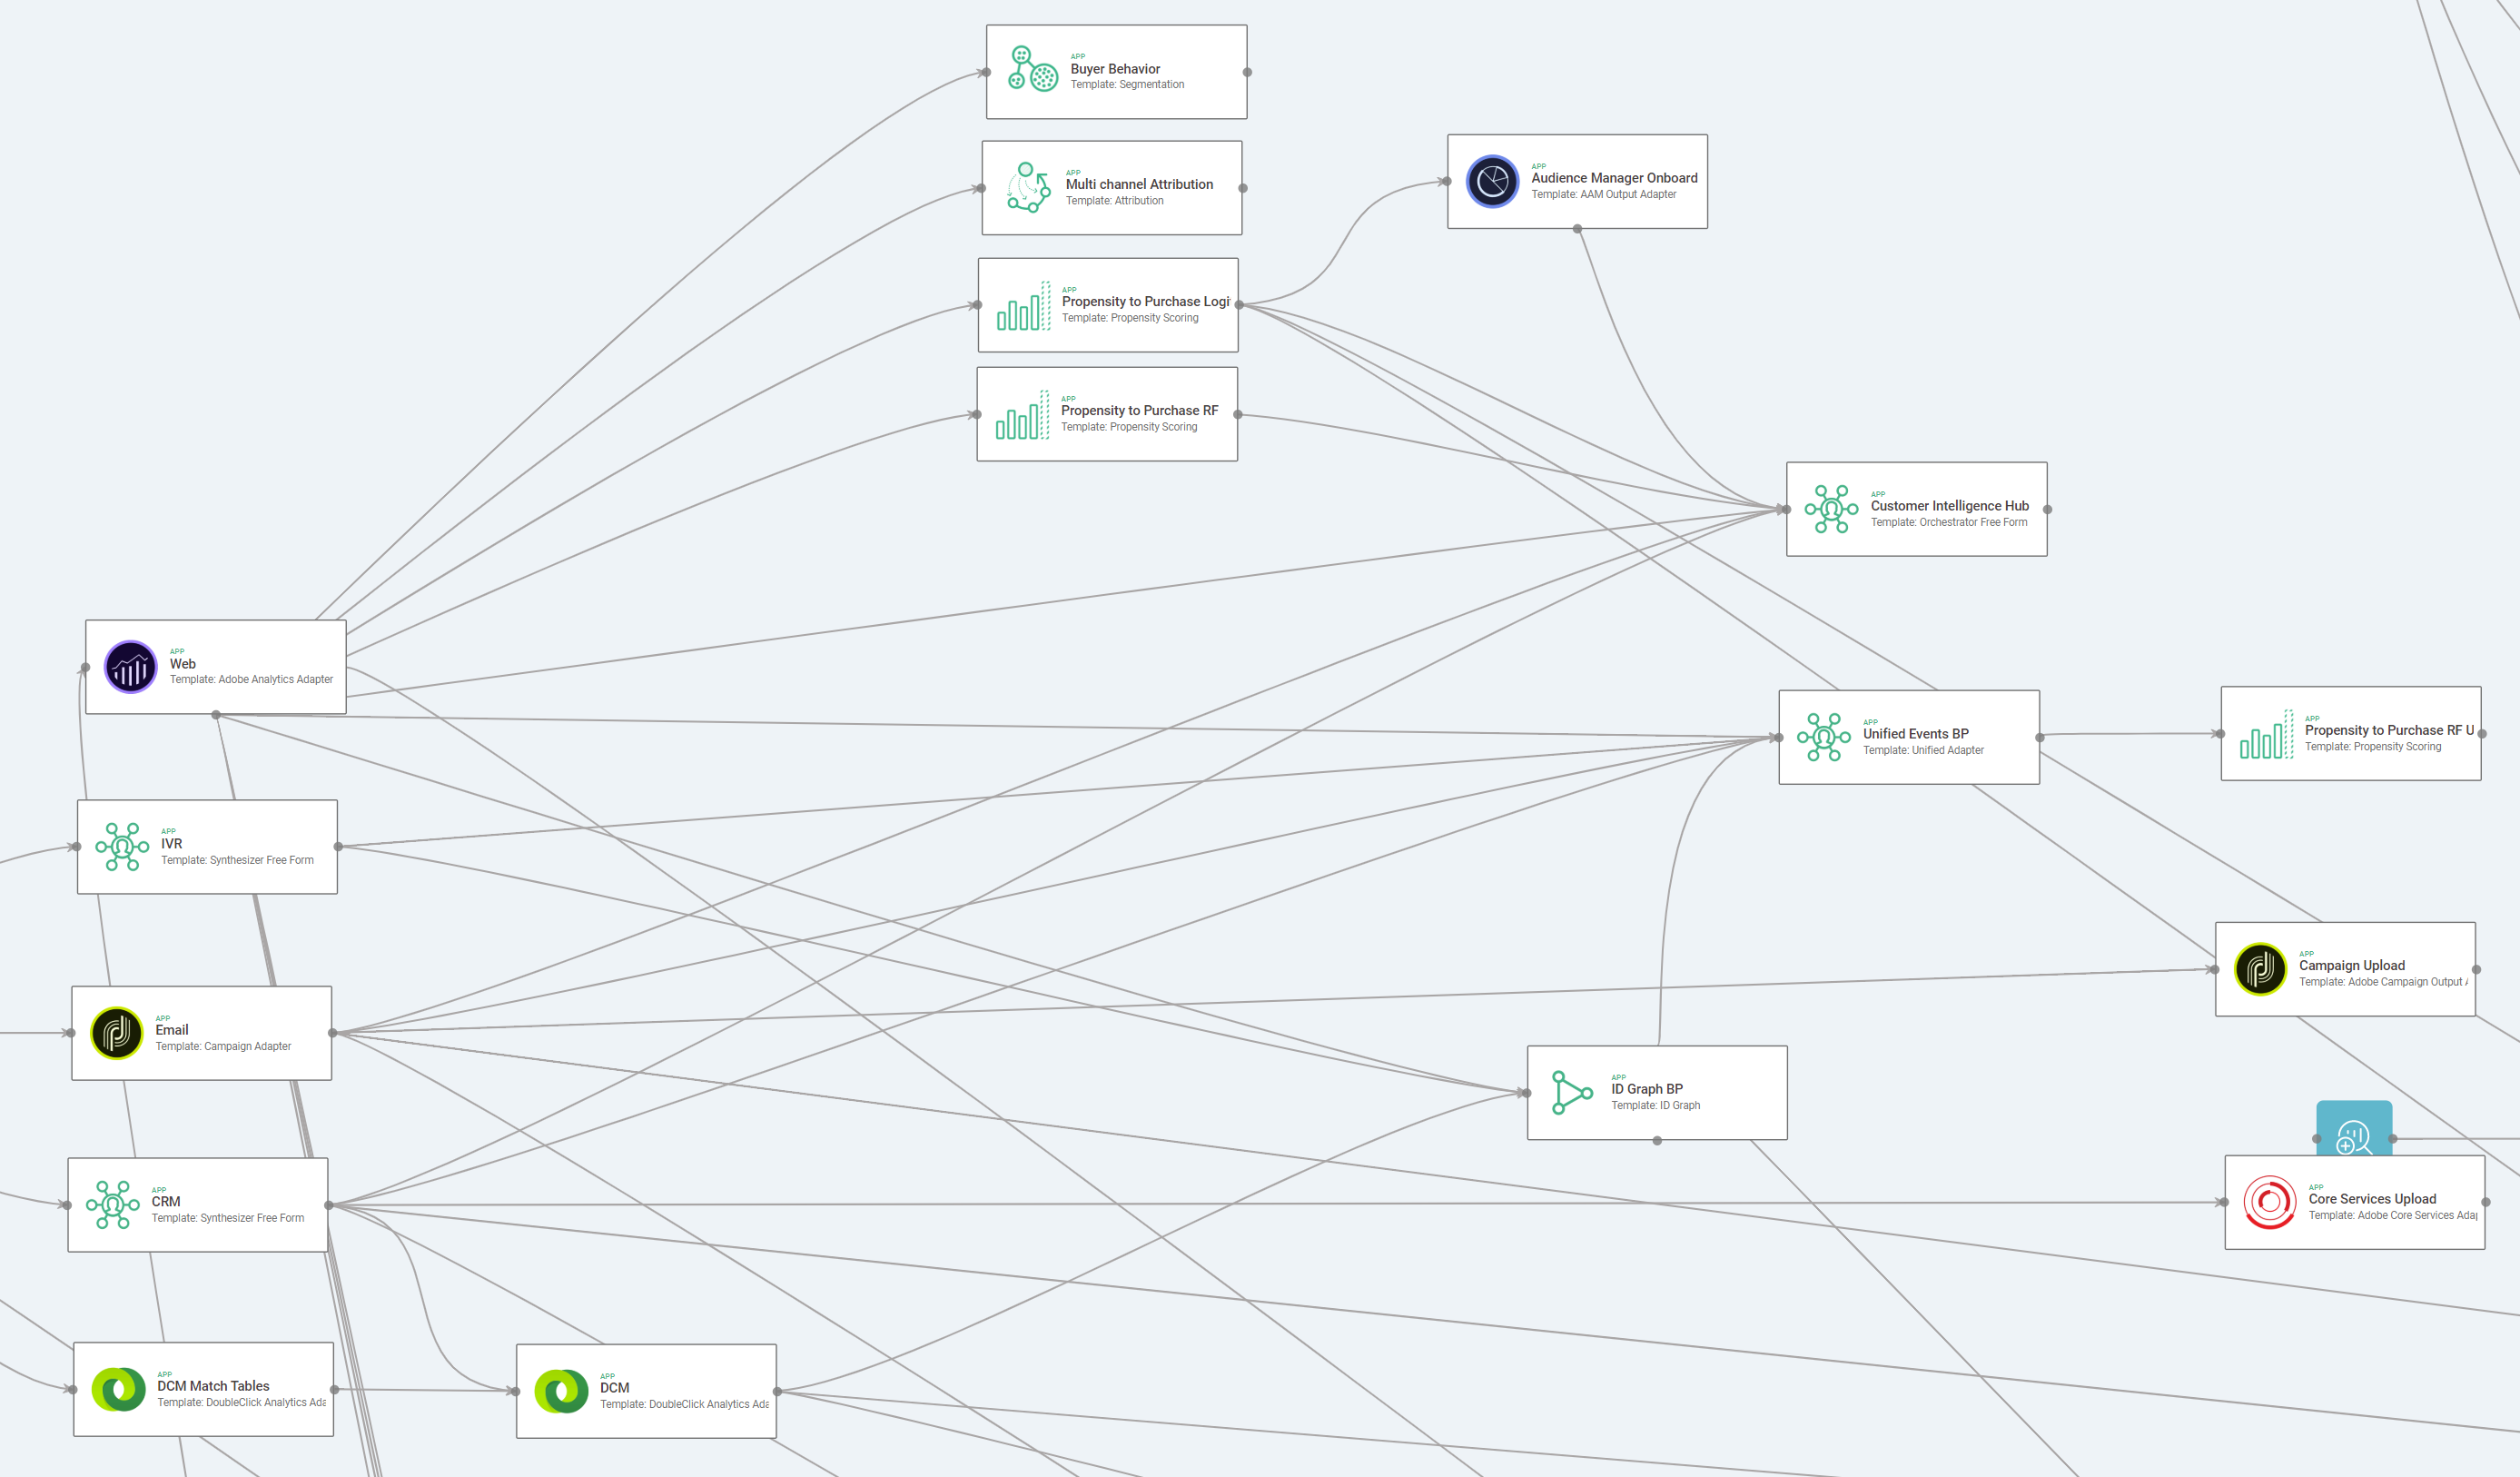Image resolution: width=2520 pixels, height=1477 pixels.
Task: Click the Audience Manager Onboard circular icon
Action: pos(1491,181)
